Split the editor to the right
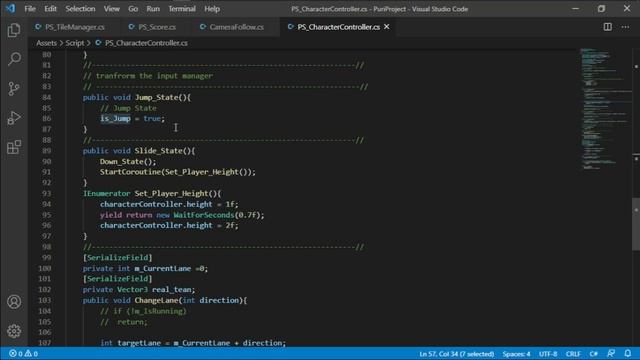640x360 pixels. coord(607,27)
